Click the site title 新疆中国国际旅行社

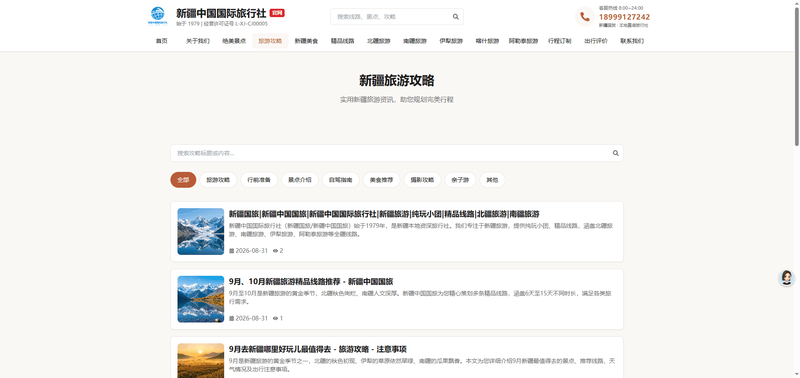(x=221, y=13)
